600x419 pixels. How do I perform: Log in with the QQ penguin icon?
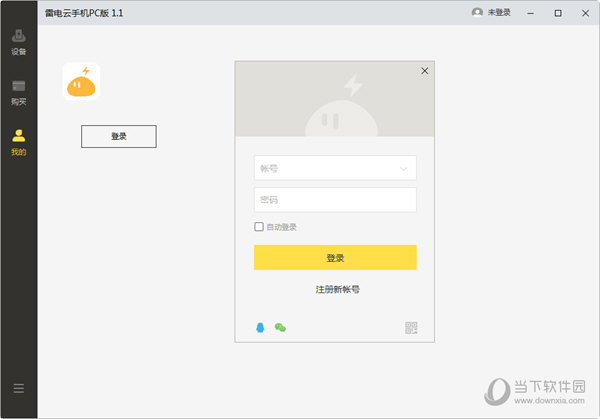point(260,328)
